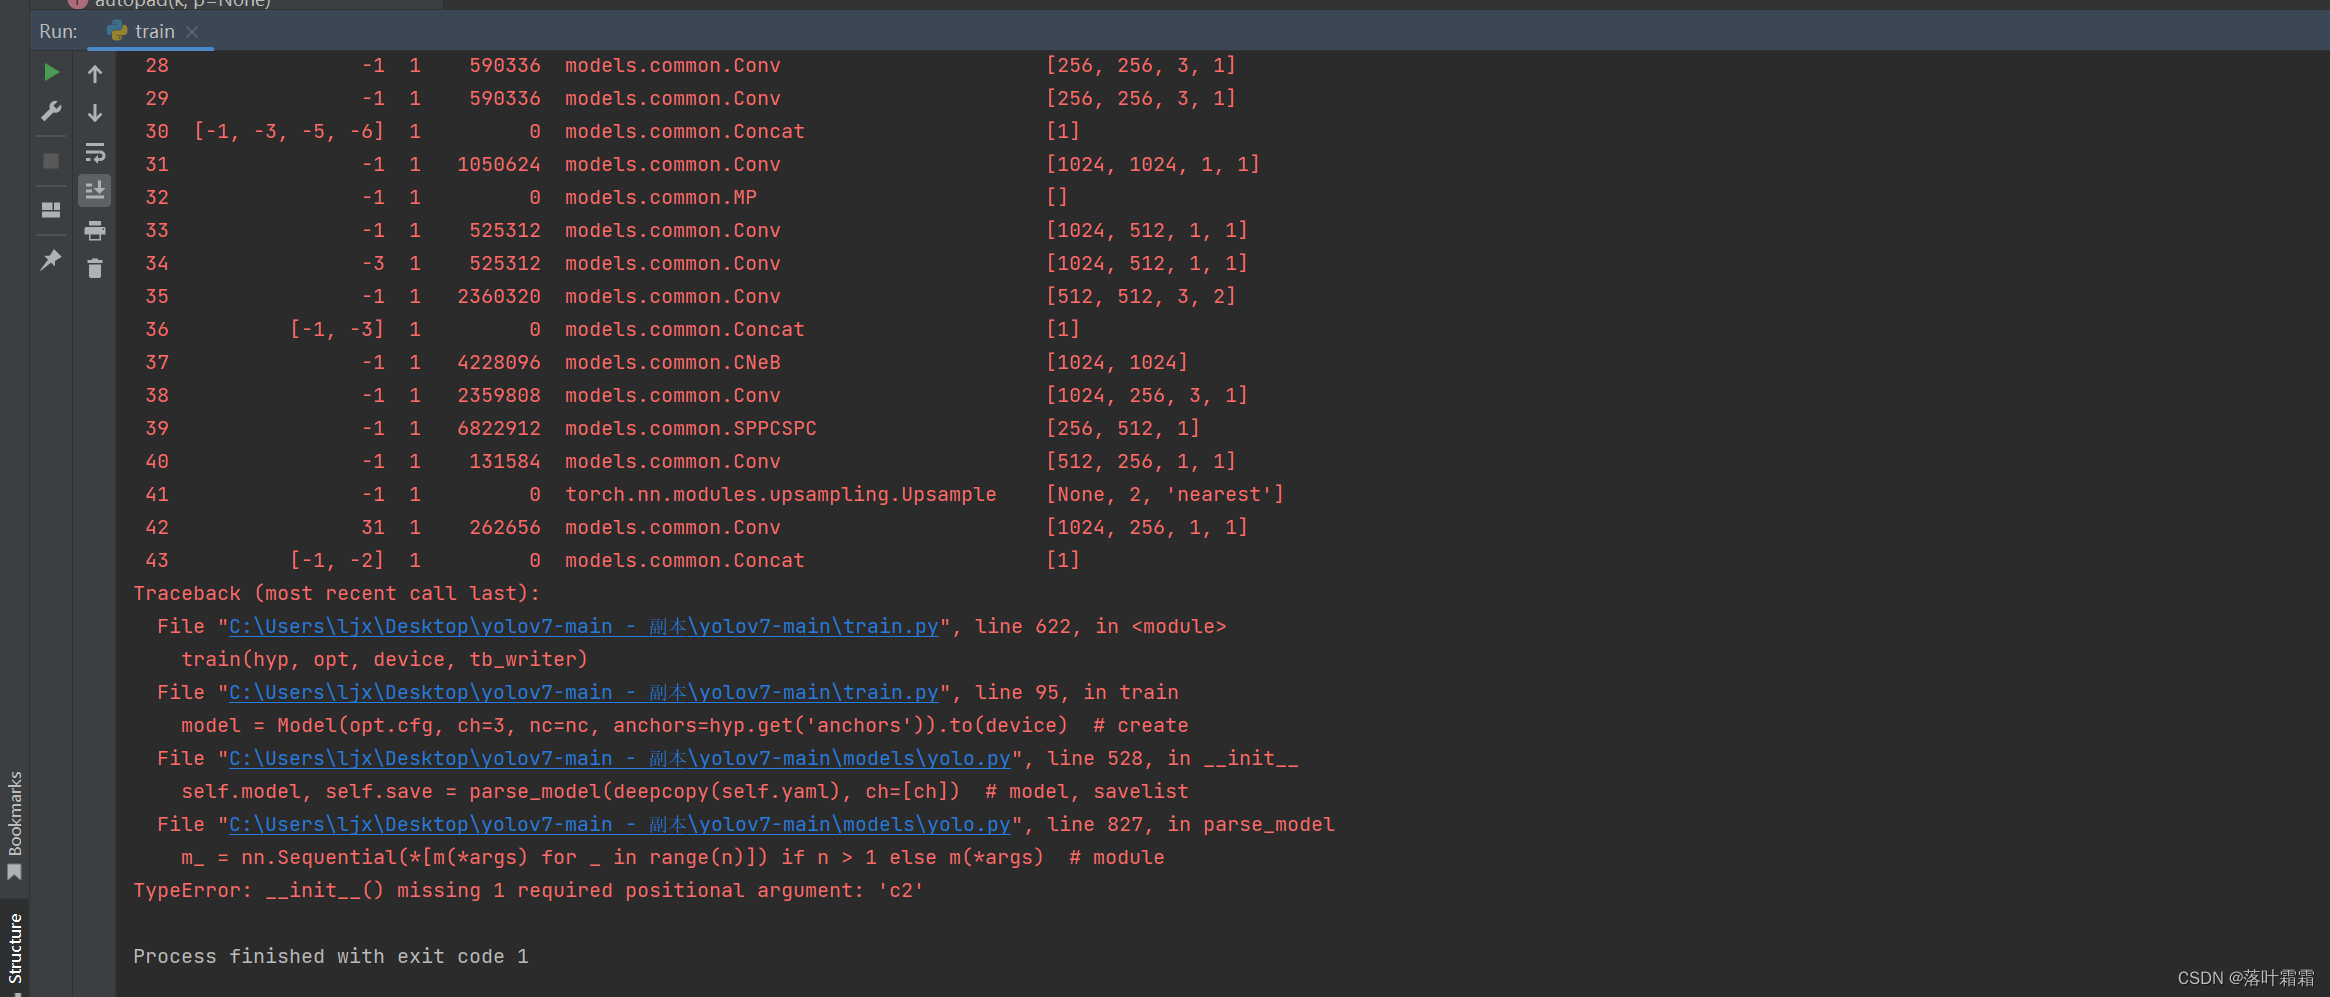
Task: Open train.py link at line 622
Action: pyautogui.click(x=584, y=626)
